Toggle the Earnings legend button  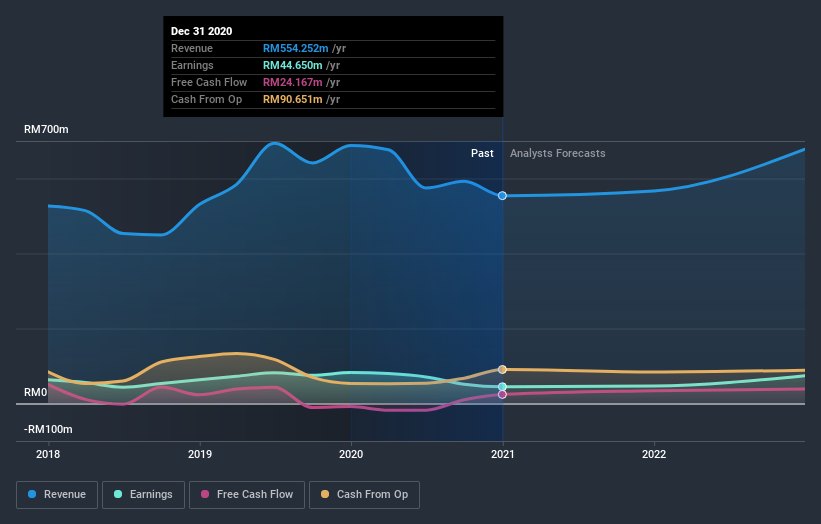tap(143, 495)
